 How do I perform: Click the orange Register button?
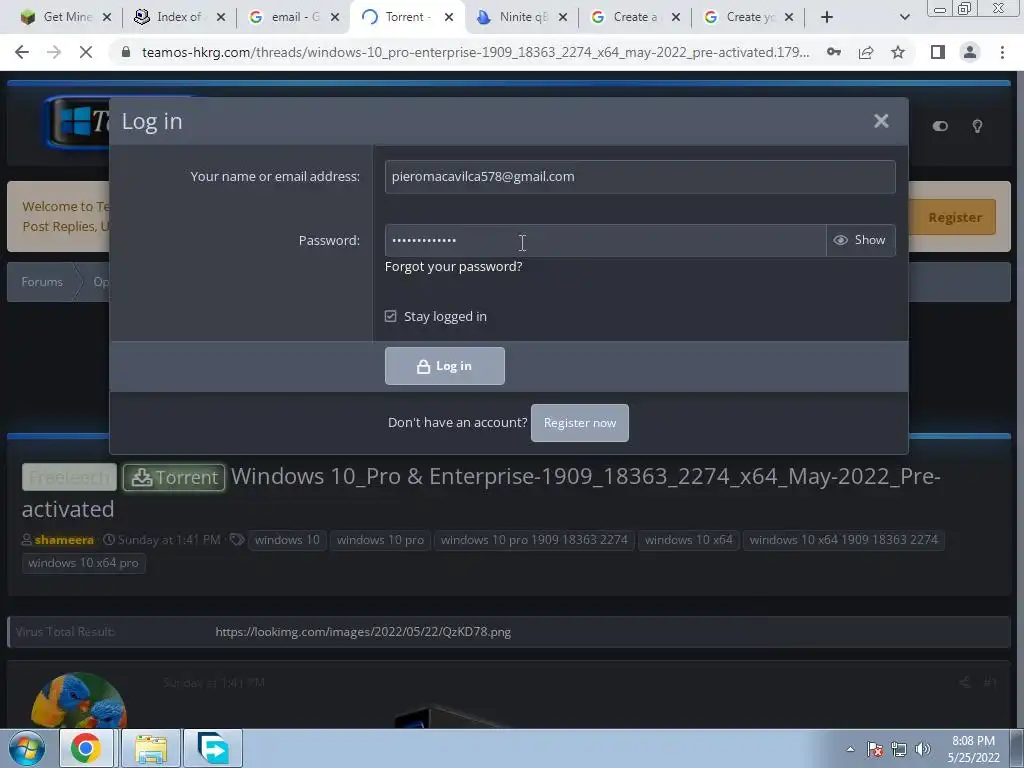[955, 217]
